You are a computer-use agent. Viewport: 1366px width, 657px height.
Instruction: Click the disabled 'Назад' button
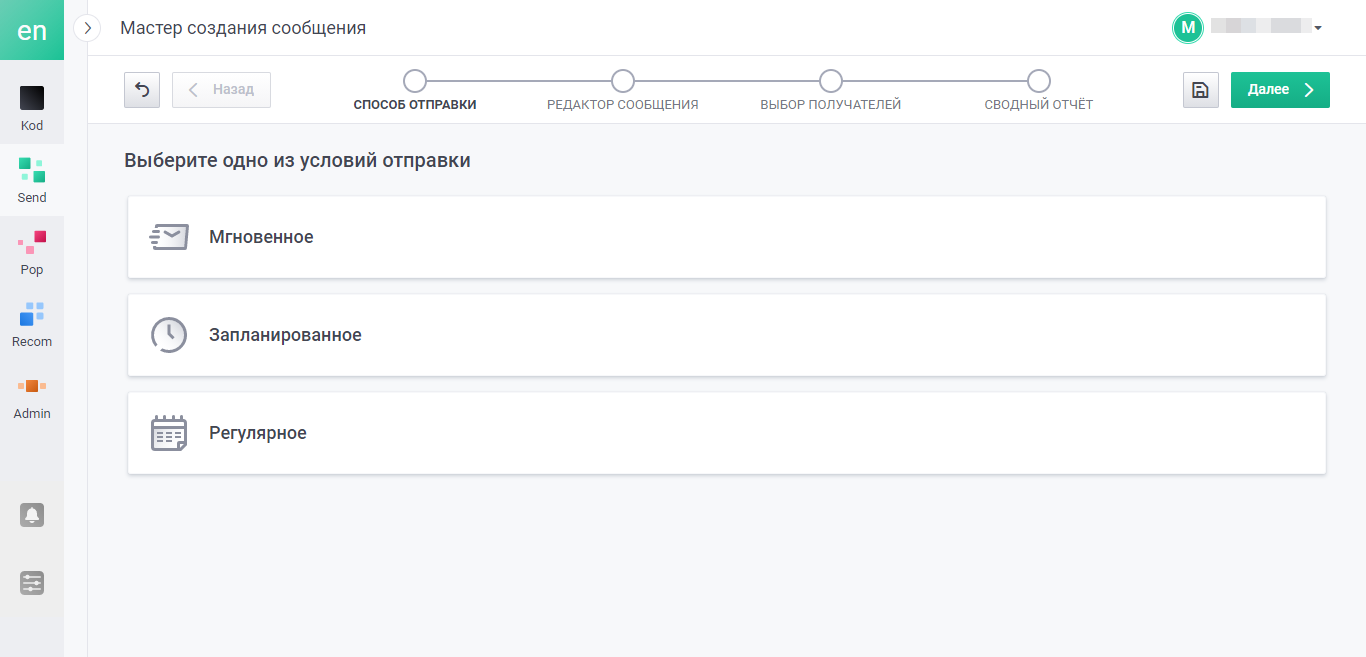point(221,90)
